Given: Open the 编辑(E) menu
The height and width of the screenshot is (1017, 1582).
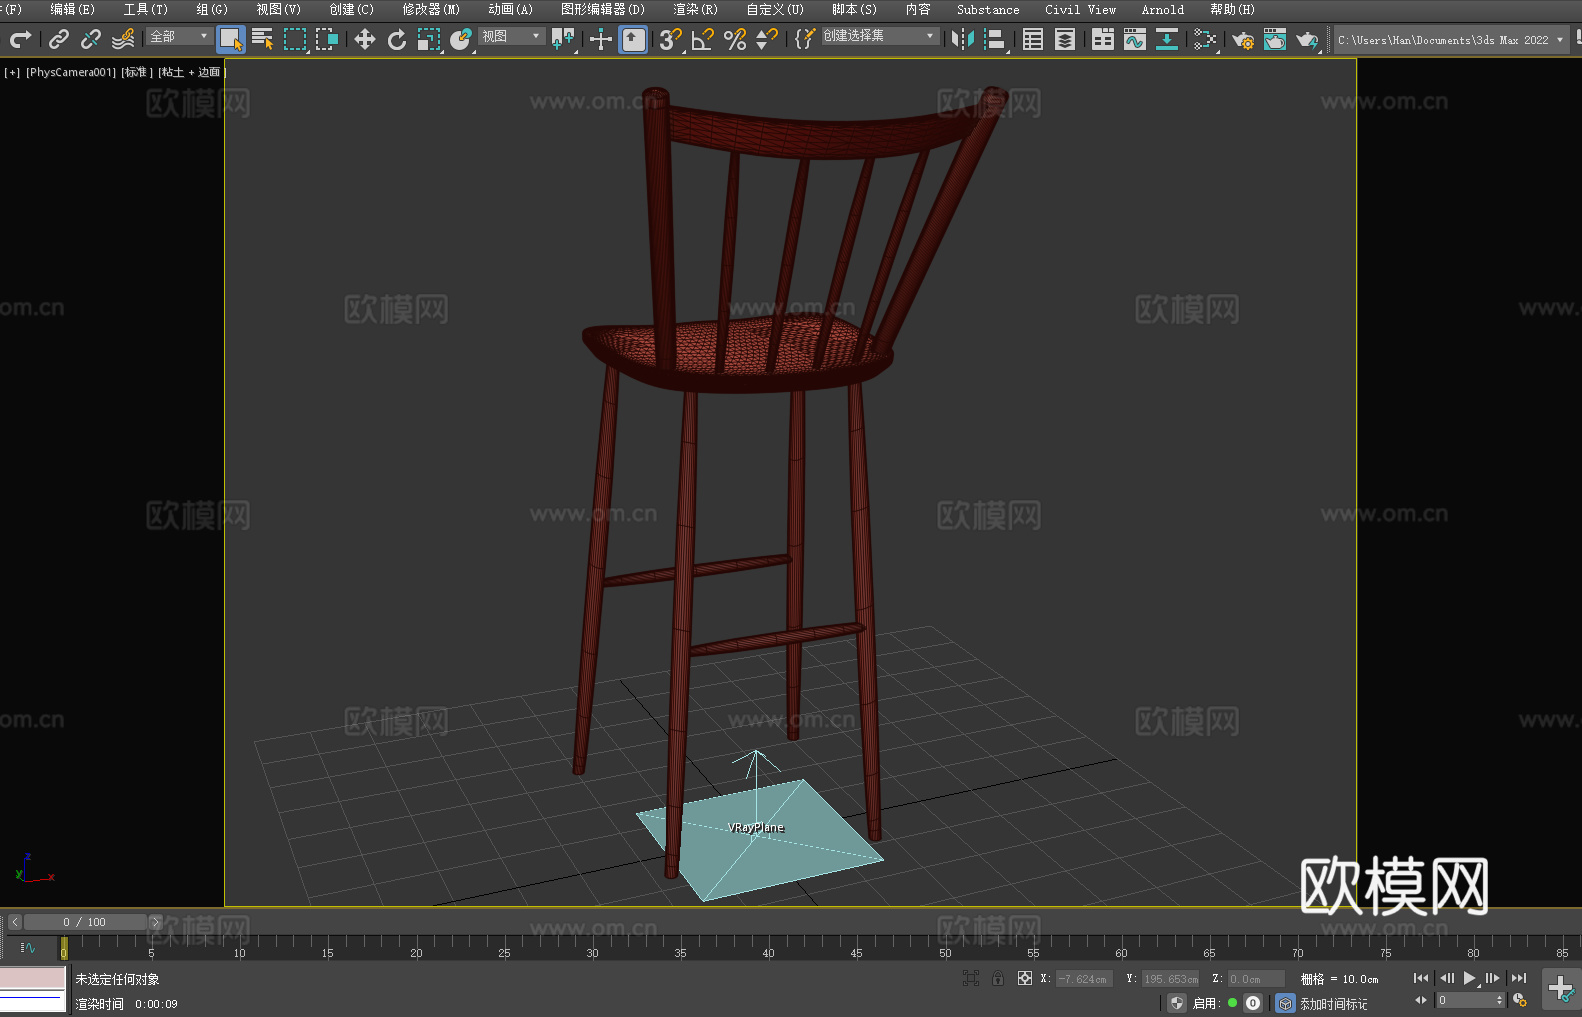Looking at the screenshot, I should (x=72, y=9).
